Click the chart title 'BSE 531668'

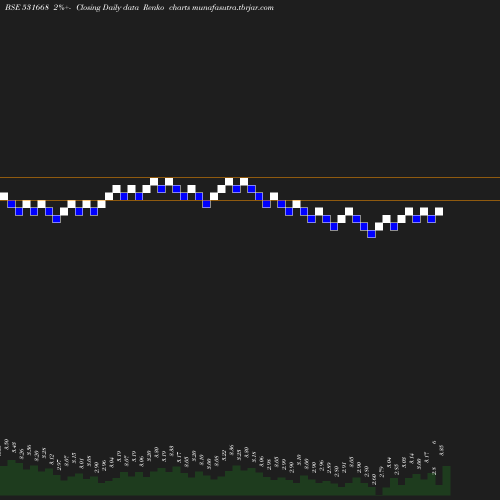click(x=27, y=7)
